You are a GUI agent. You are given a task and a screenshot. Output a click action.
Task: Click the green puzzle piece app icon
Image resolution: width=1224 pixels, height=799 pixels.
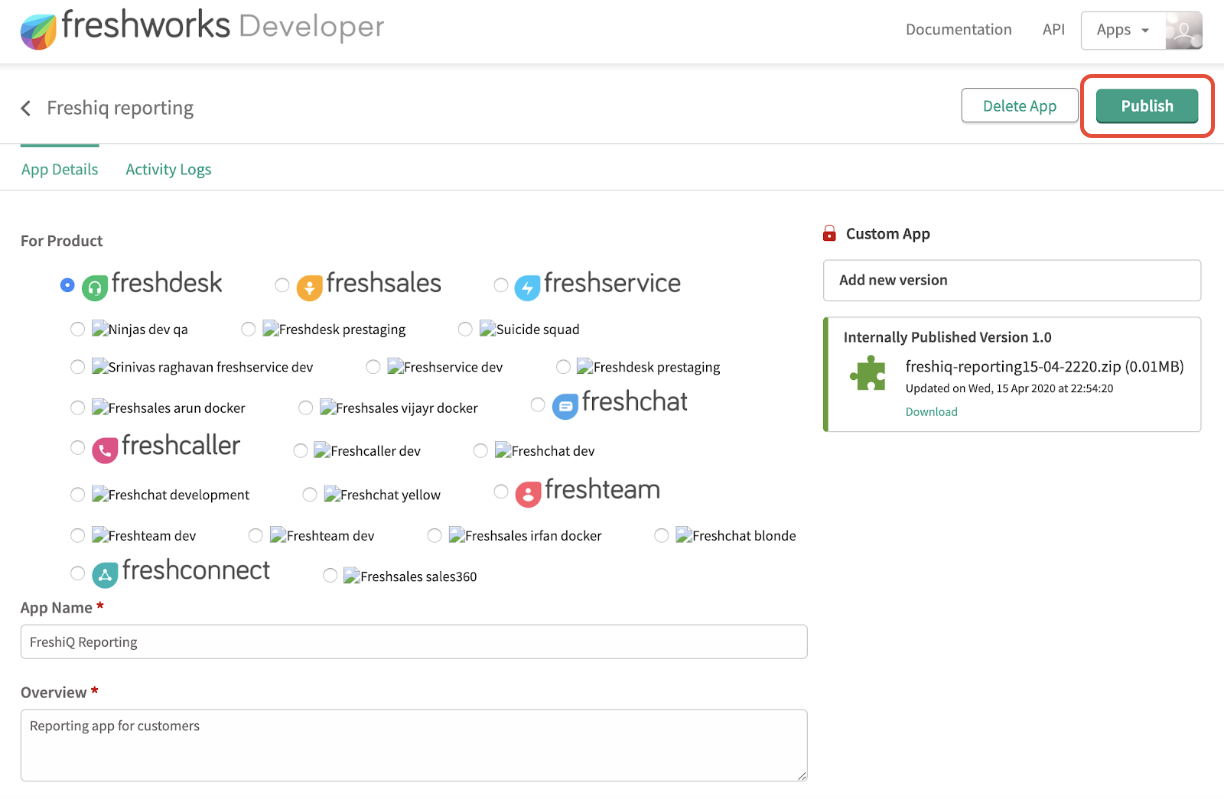click(x=867, y=375)
